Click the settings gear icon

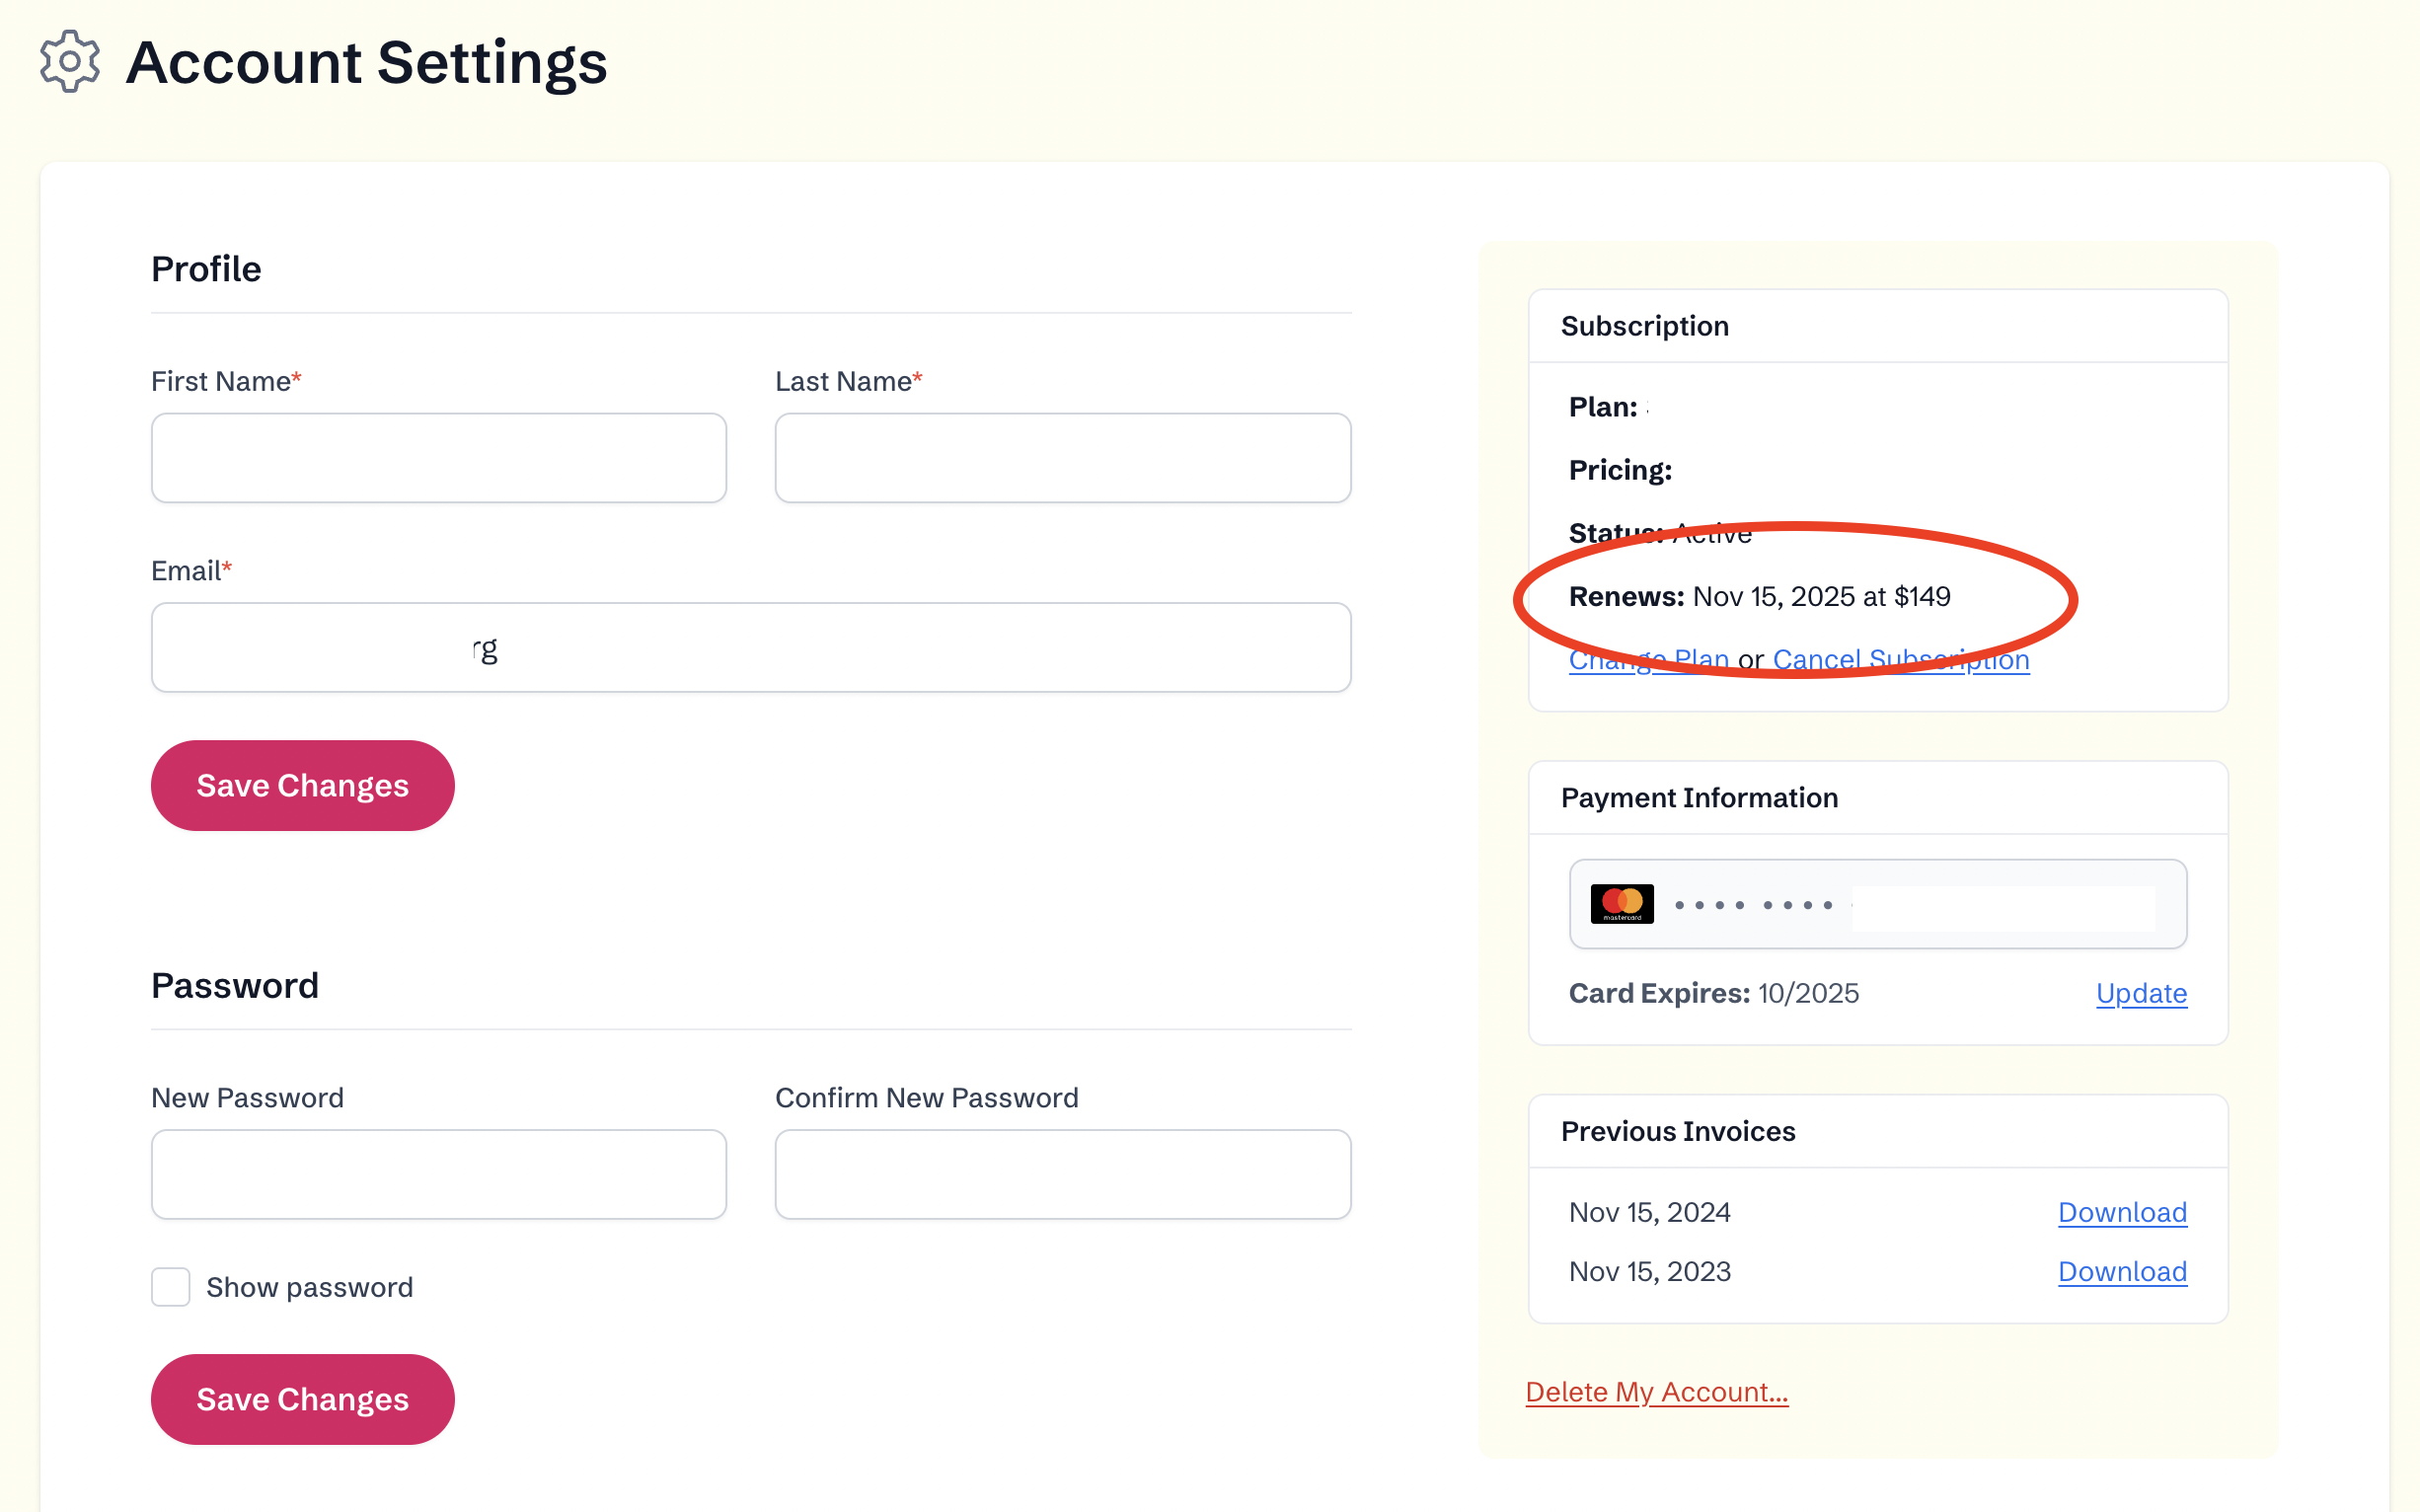(70, 61)
